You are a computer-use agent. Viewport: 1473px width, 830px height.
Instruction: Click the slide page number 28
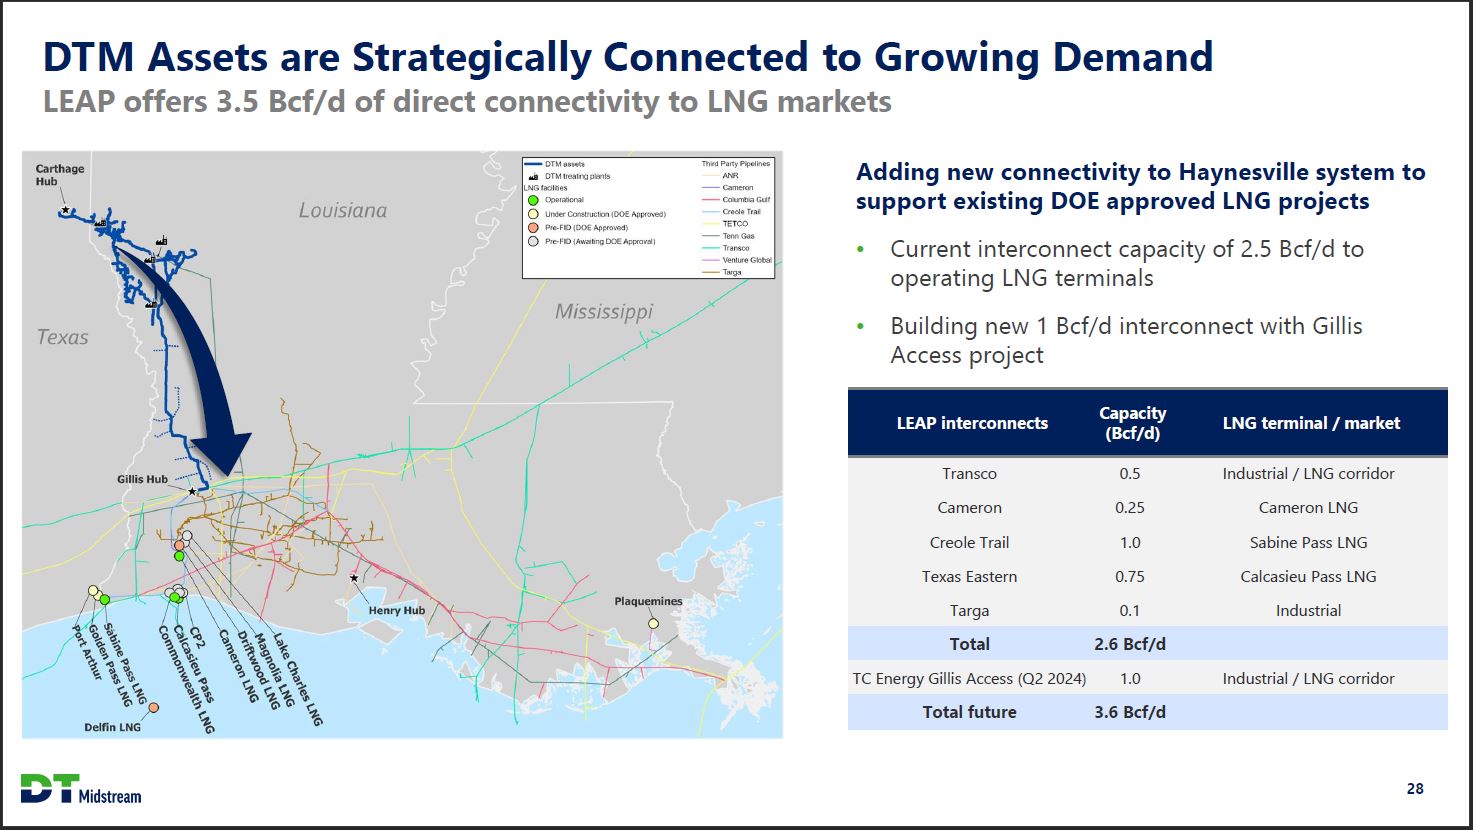(1415, 788)
